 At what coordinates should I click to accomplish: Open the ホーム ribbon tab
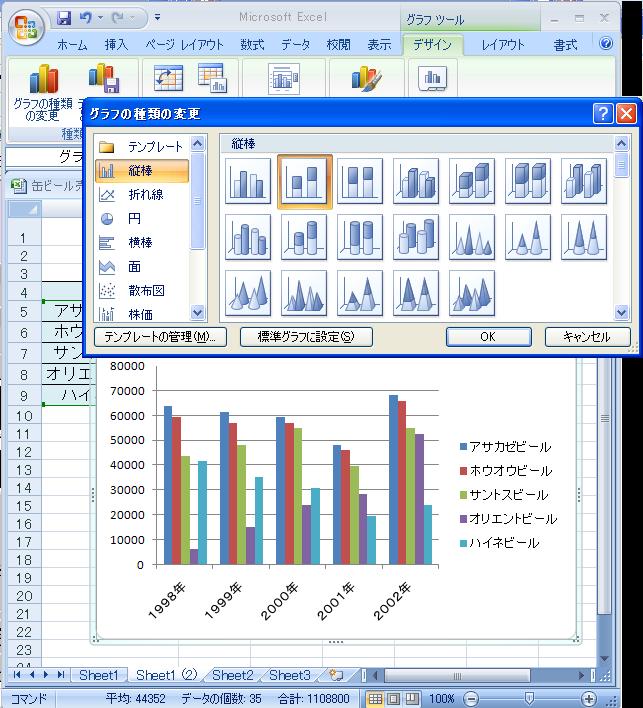pyautogui.click(x=72, y=44)
